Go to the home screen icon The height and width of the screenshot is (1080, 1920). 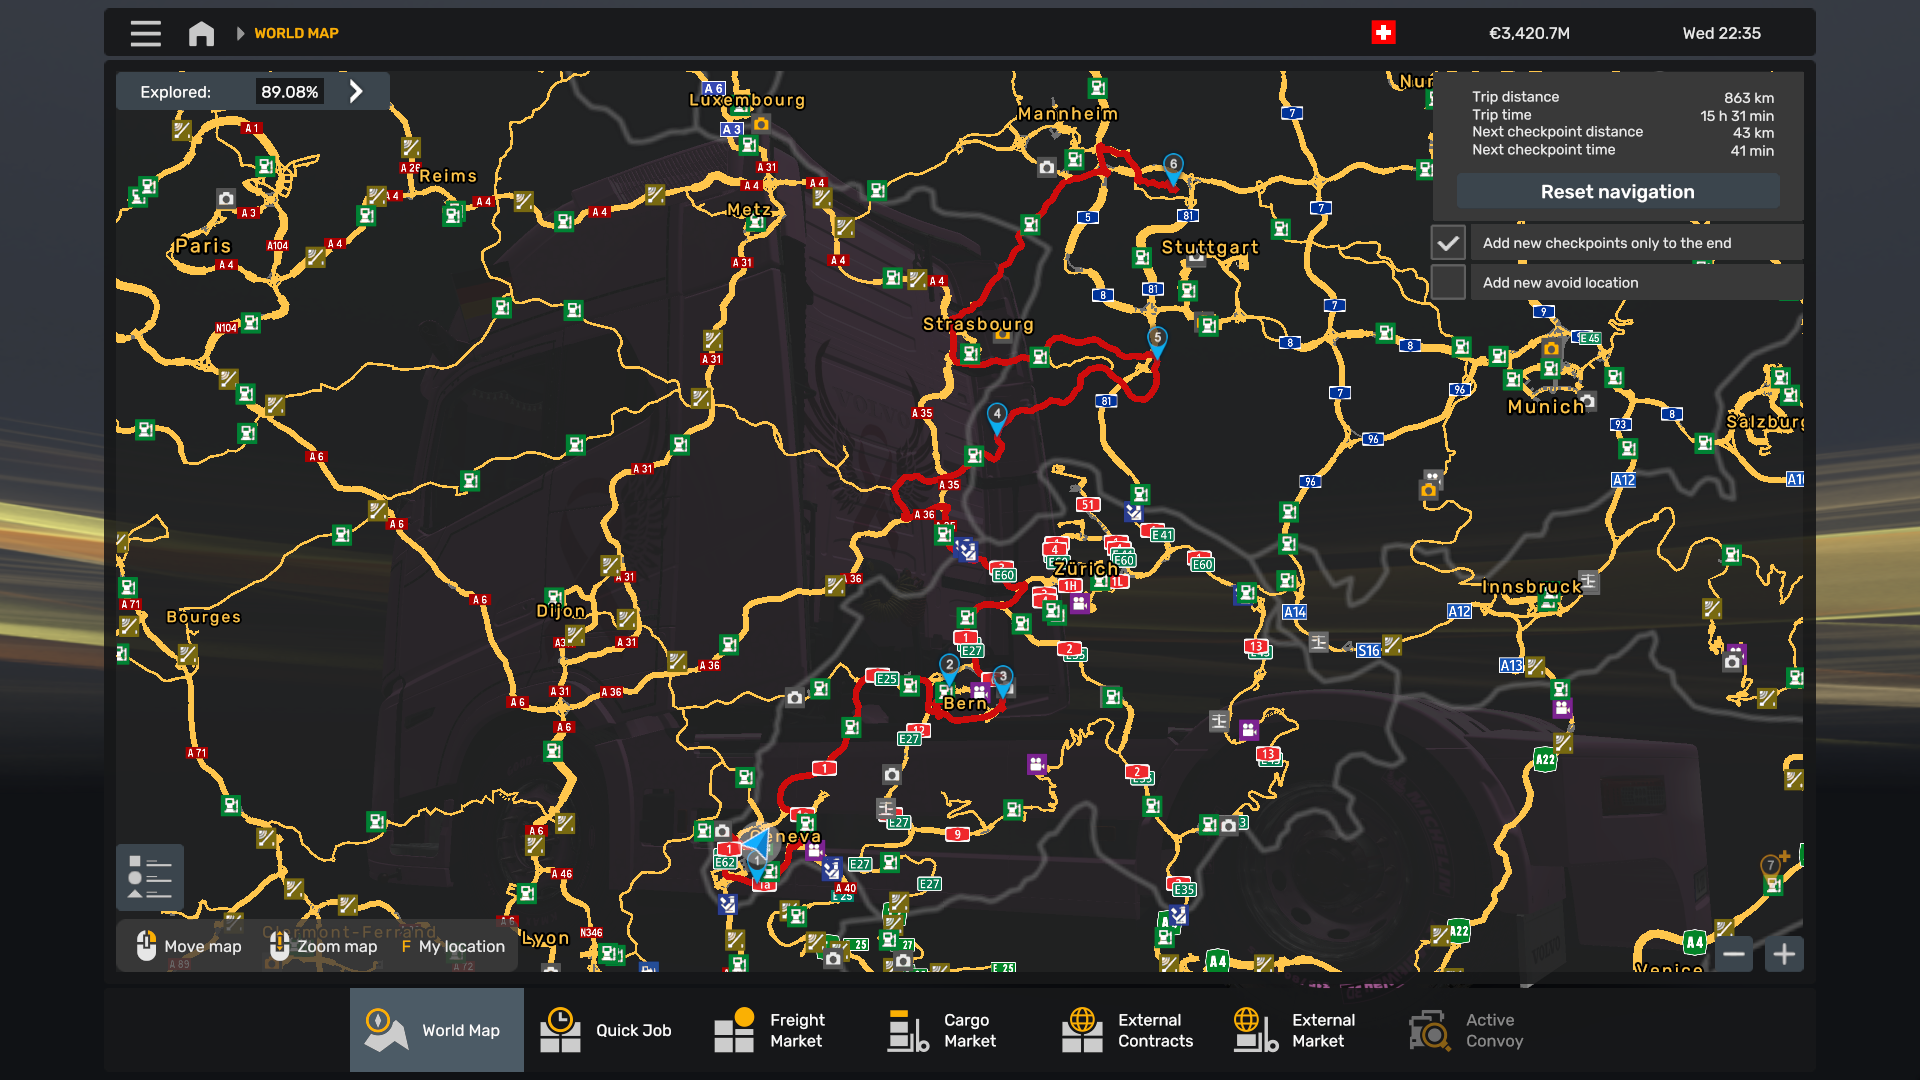(x=201, y=33)
